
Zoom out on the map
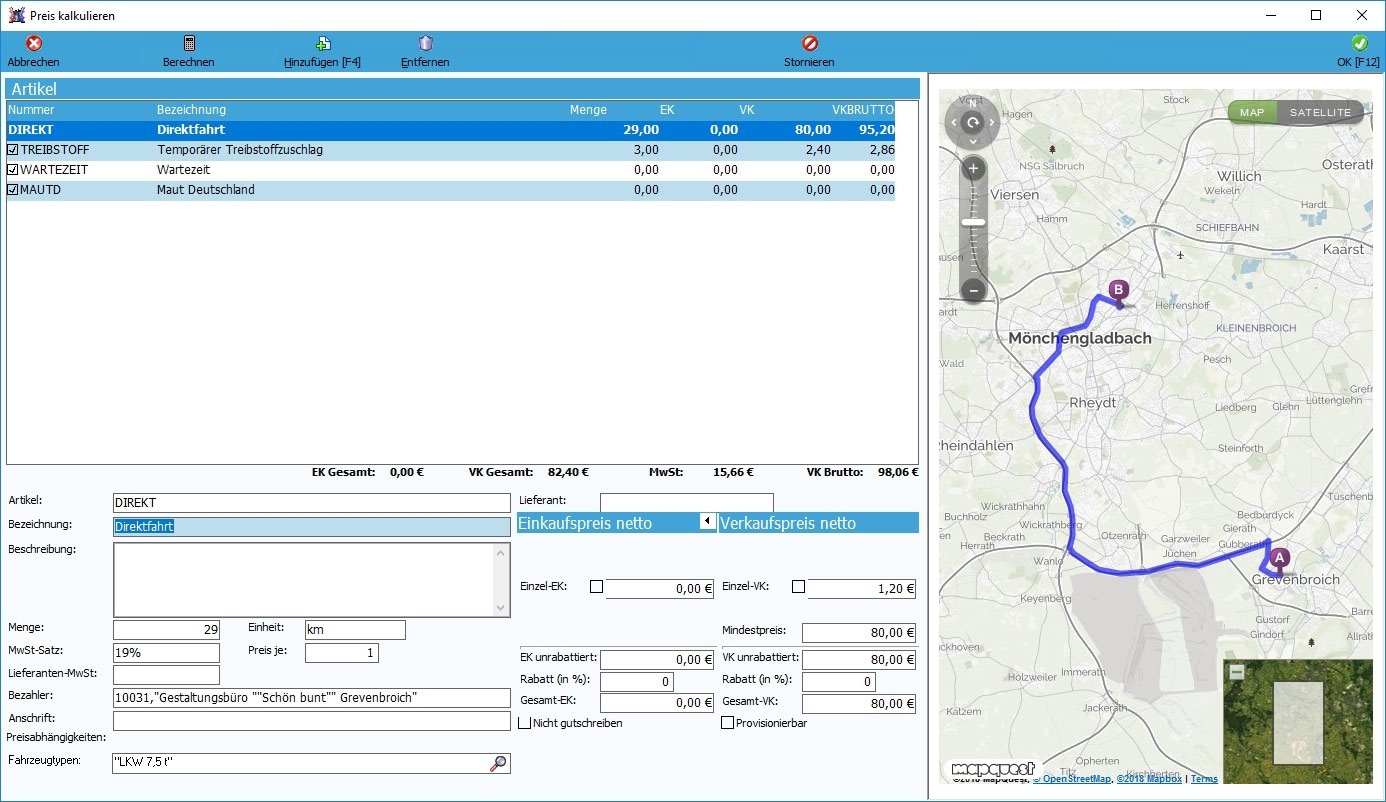tap(973, 291)
